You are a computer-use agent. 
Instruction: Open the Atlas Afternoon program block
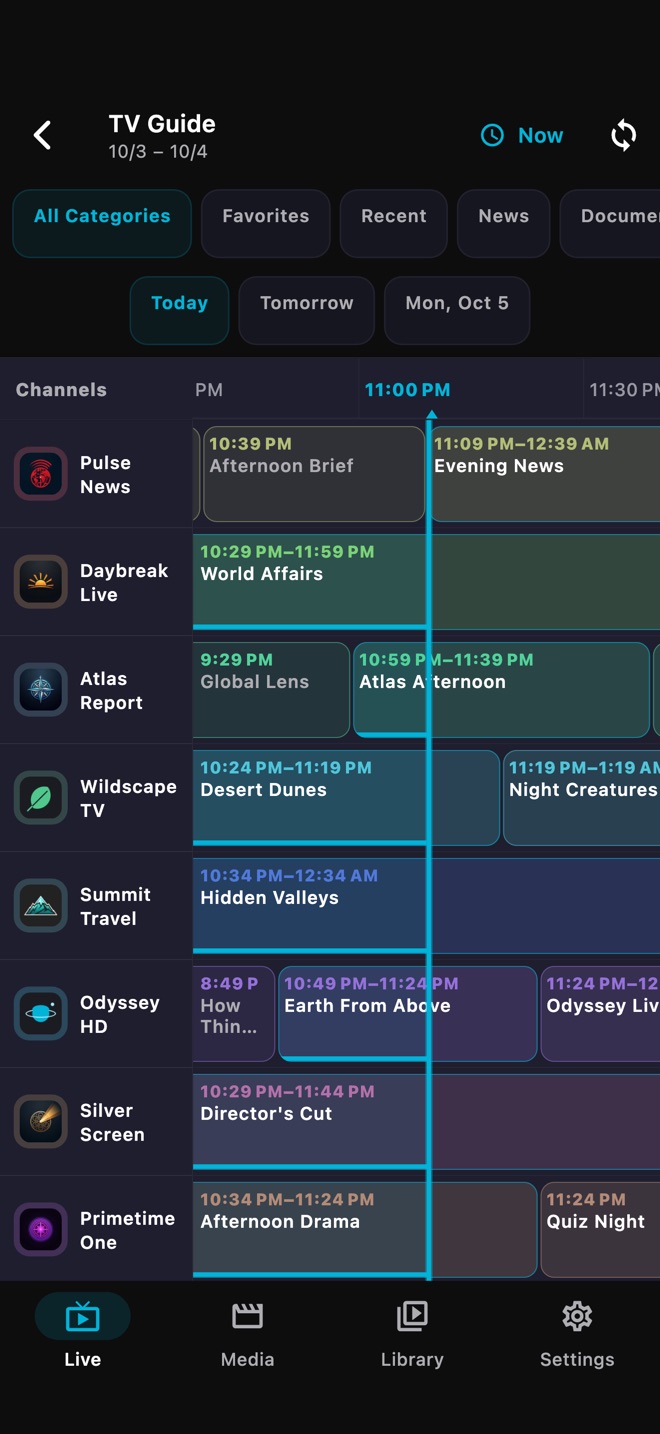pos(501,690)
